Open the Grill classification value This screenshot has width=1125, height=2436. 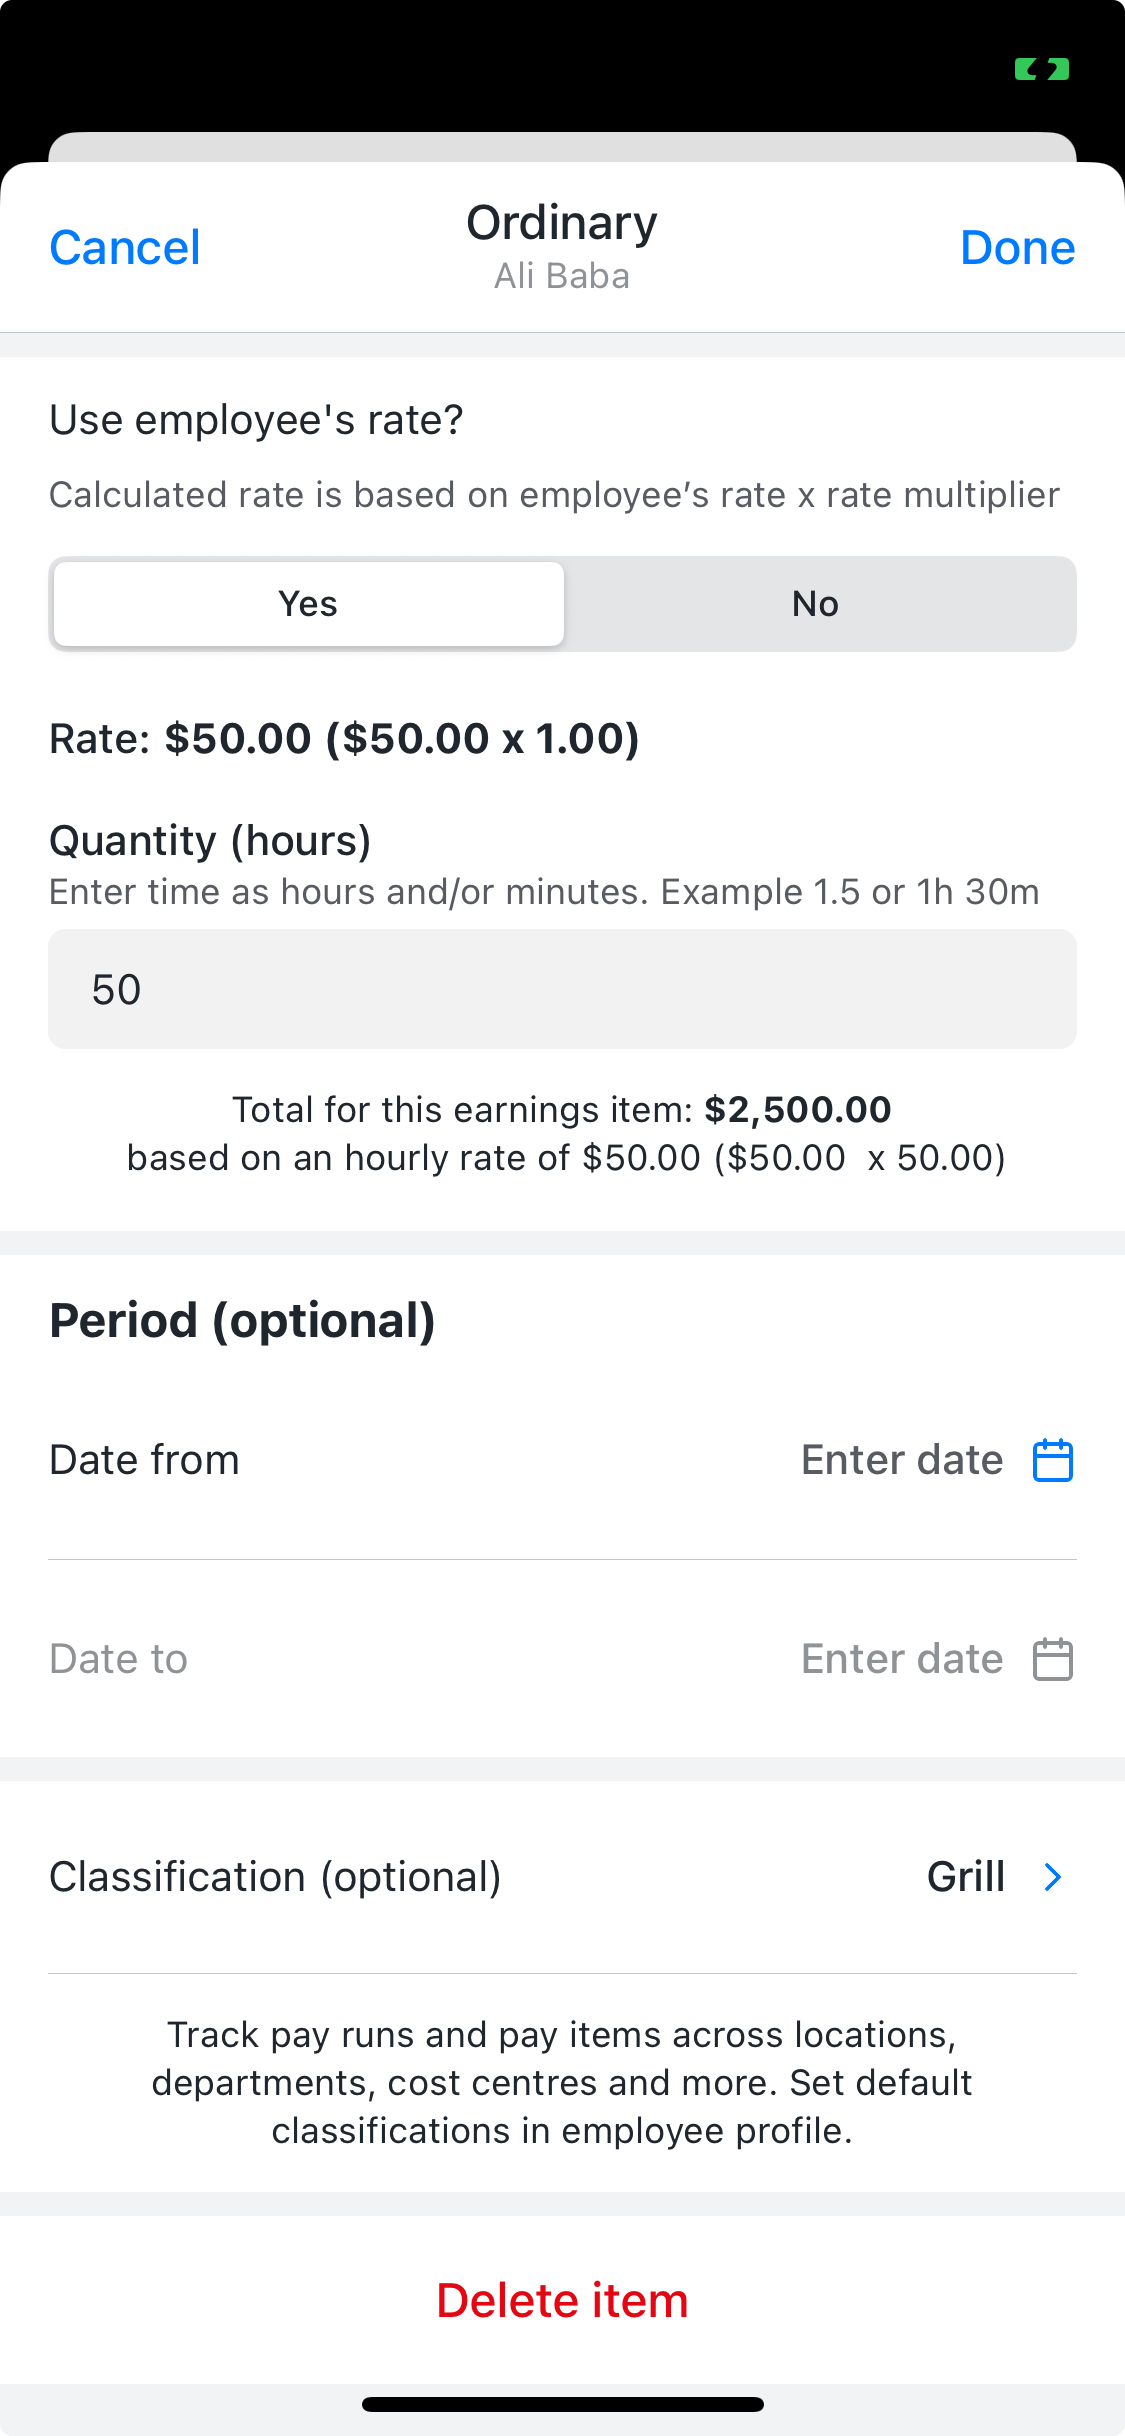coord(965,1877)
